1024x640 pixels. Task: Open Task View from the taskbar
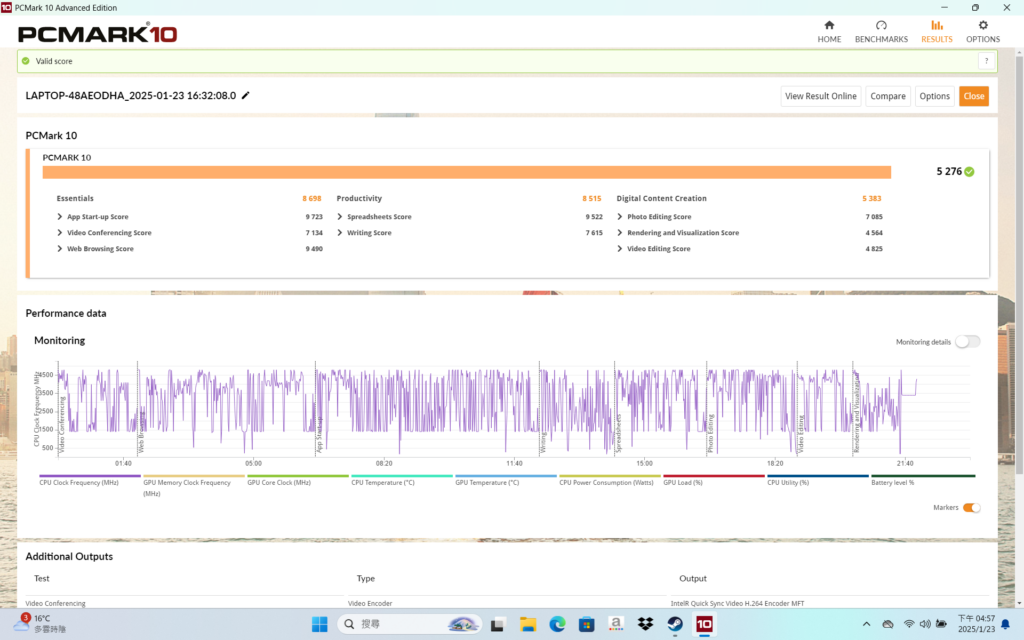pos(497,624)
